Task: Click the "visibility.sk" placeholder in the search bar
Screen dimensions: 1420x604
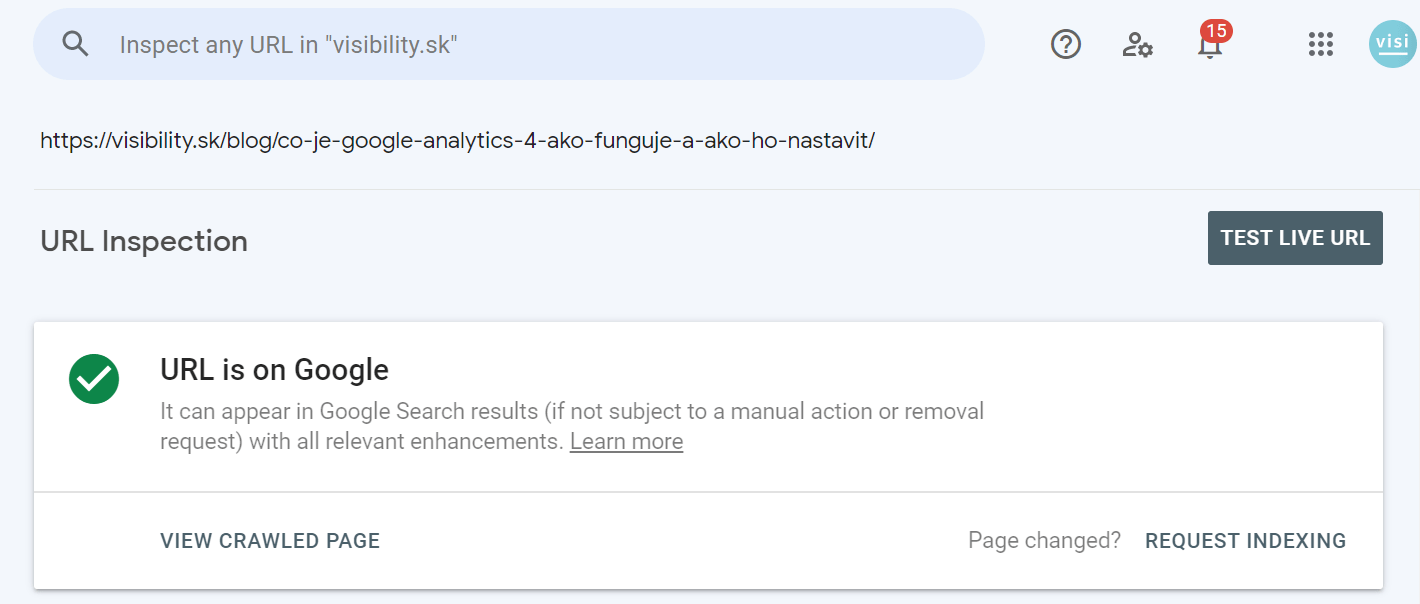Action: [x=391, y=44]
